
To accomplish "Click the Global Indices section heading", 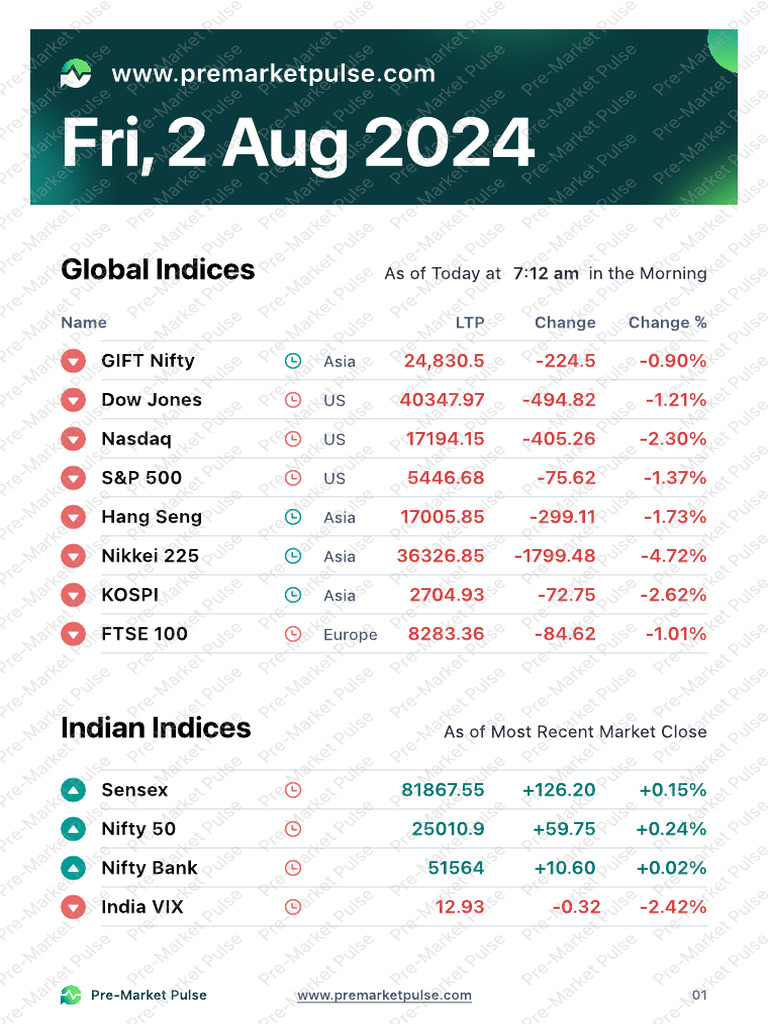I will pyautogui.click(x=157, y=270).
